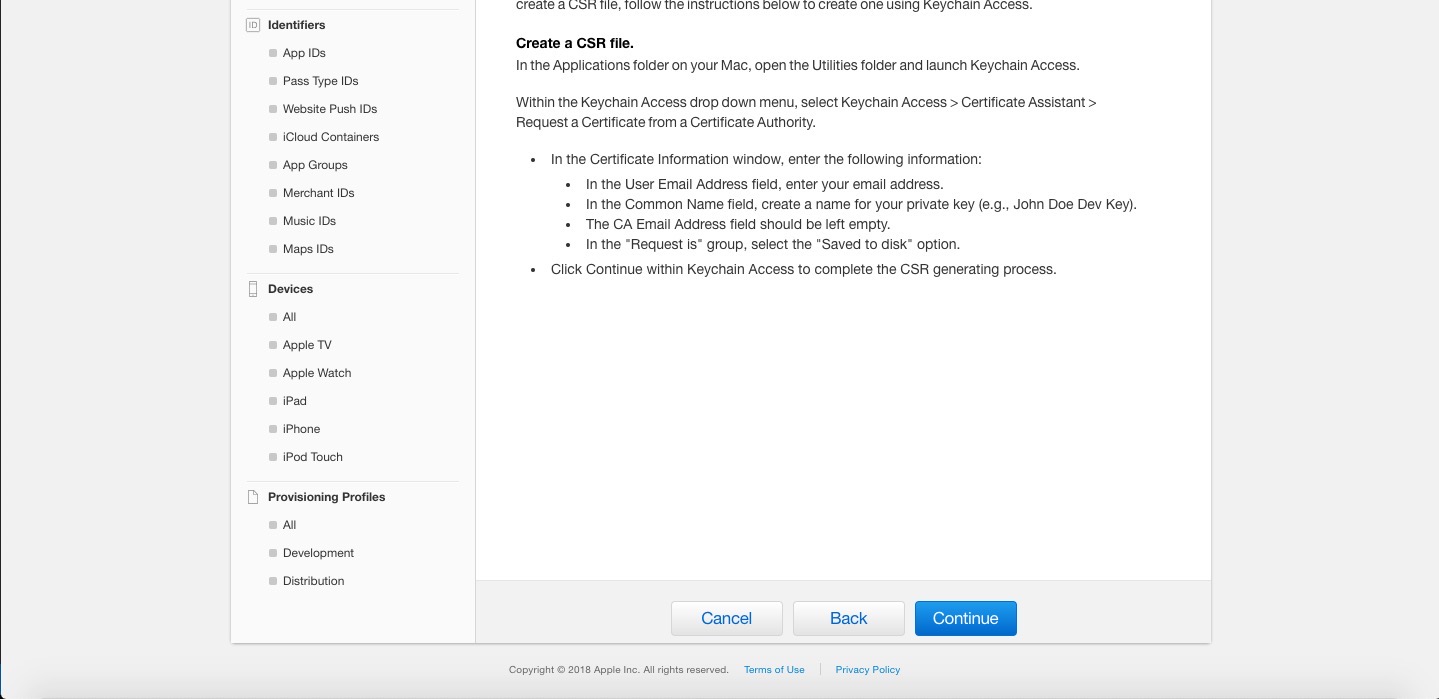The height and width of the screenshot is (699, 1439).
Task: Click the Cancel button
Action: pos(727,618)
